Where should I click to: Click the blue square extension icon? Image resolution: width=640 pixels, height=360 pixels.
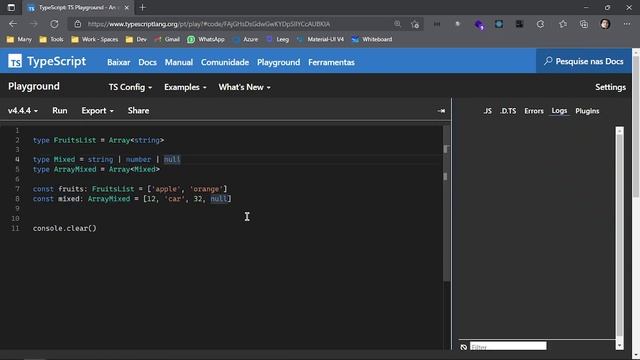tap(499, 24)
